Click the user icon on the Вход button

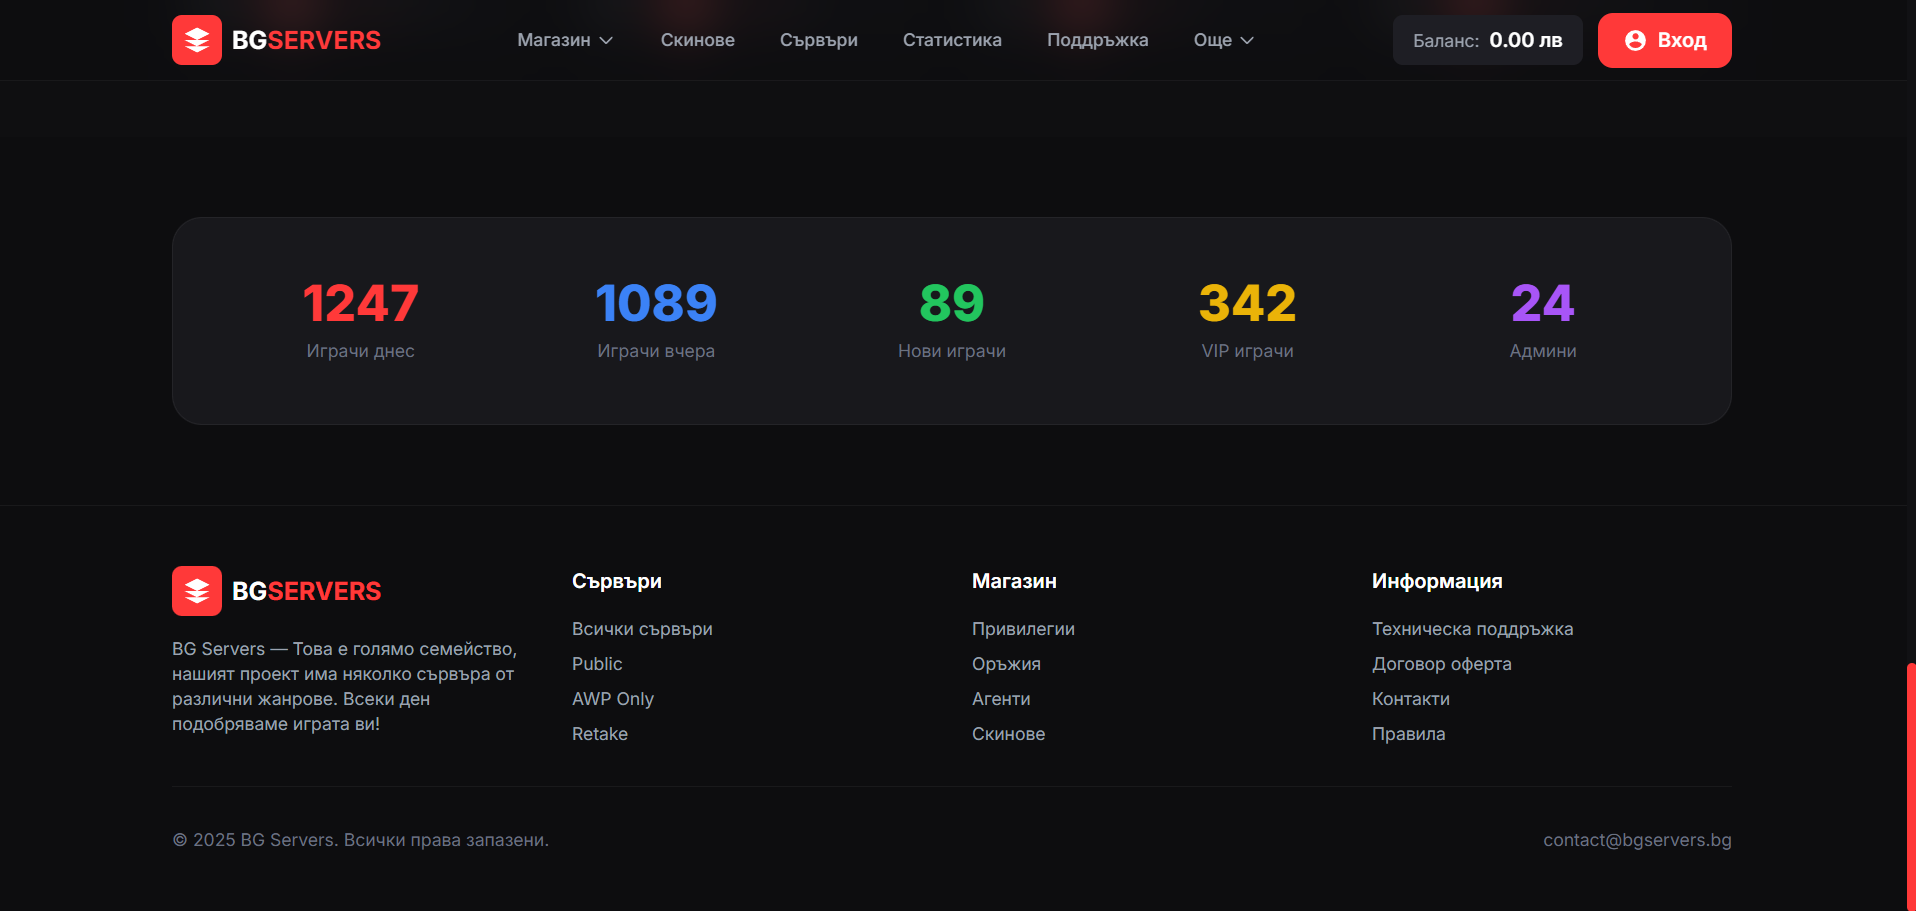[1634, 40]
